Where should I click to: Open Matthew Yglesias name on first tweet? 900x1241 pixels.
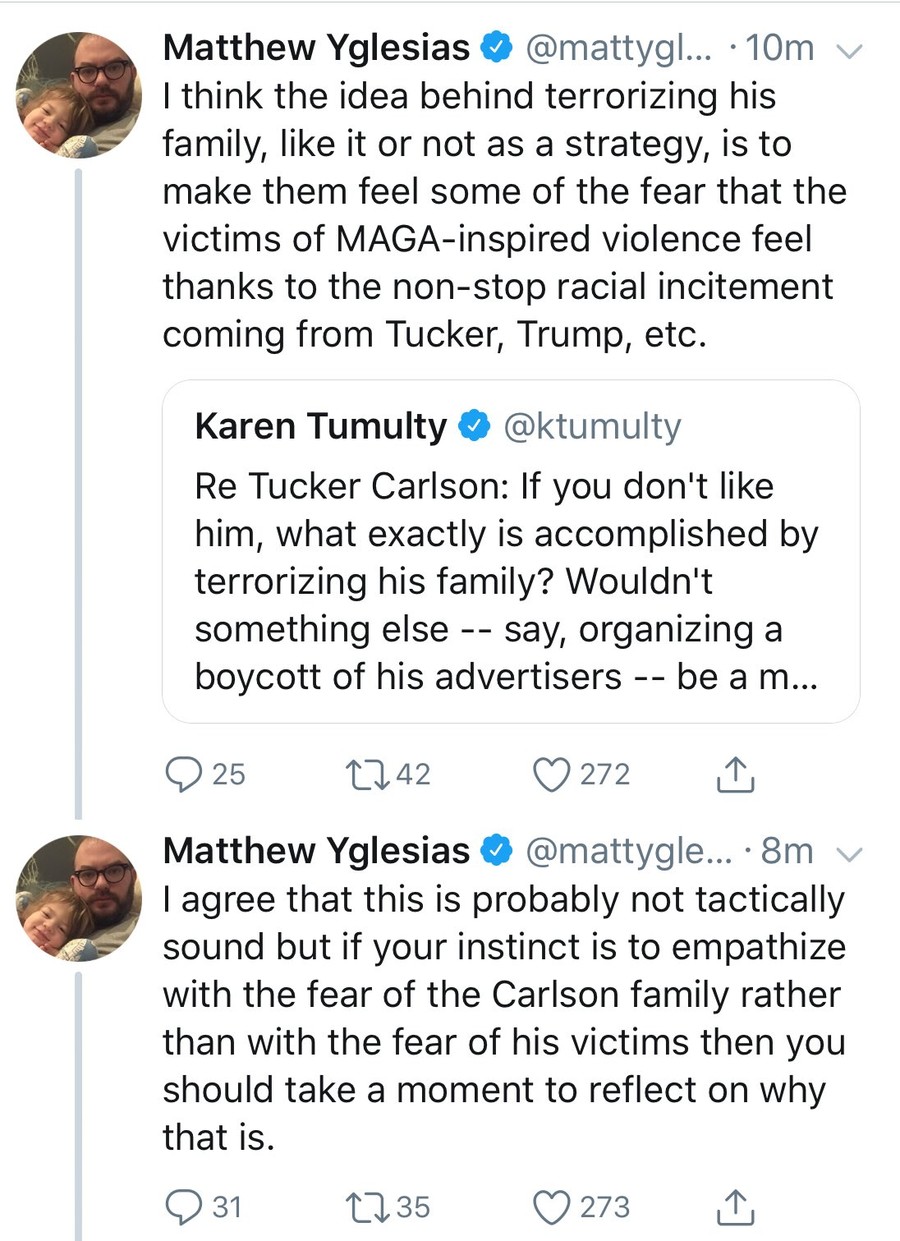(x=316, y=48)
